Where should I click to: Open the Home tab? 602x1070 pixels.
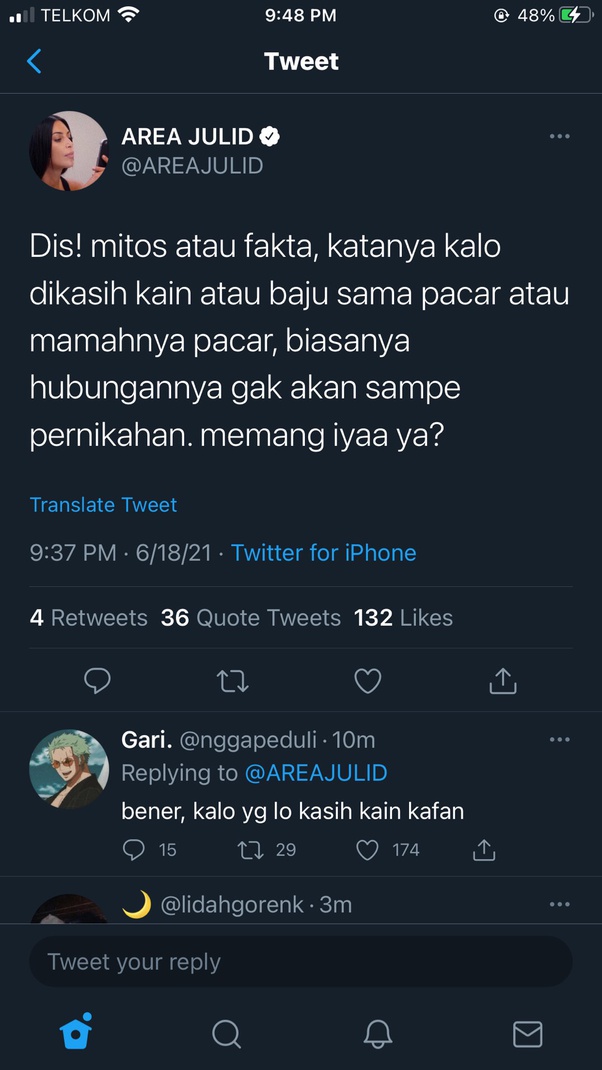pyautogui.click(x=76, y=1032)
